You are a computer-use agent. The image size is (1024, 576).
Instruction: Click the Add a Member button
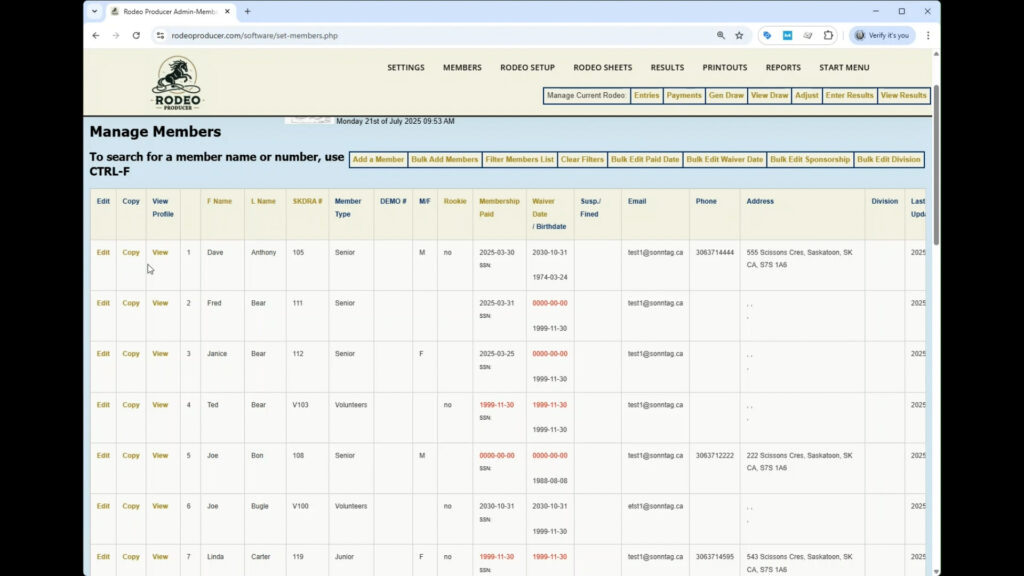pos(378,160)
